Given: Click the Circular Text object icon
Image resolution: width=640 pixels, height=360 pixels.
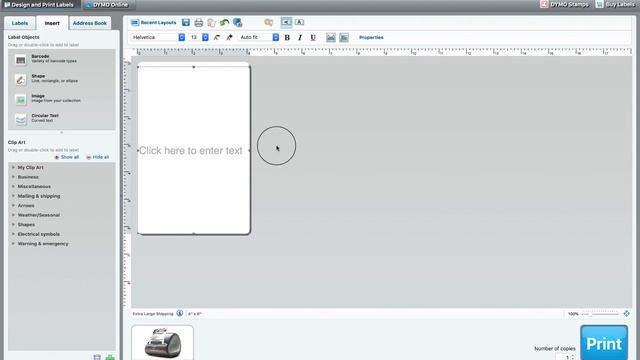Looking at the screenshot, I should pyautogui.click(x=20, y=119).
